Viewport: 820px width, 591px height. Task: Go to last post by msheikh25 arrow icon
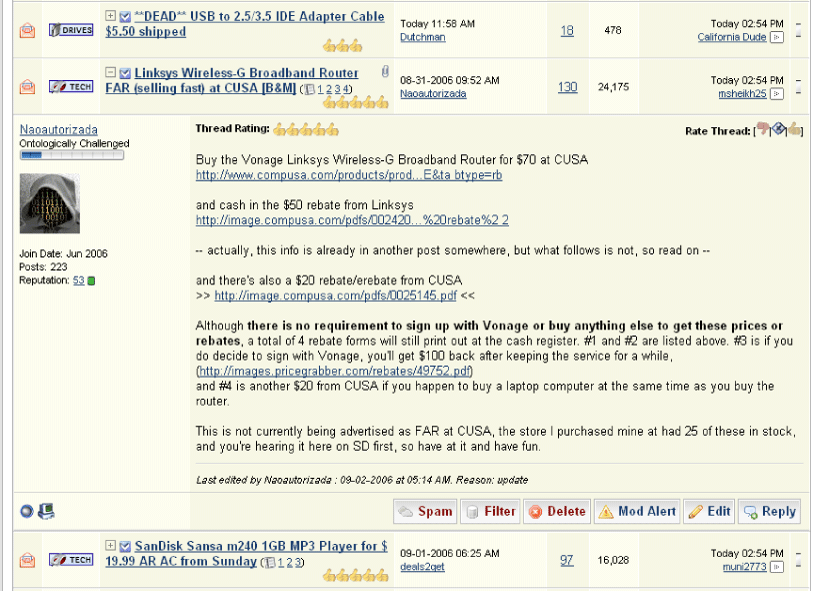778,94
